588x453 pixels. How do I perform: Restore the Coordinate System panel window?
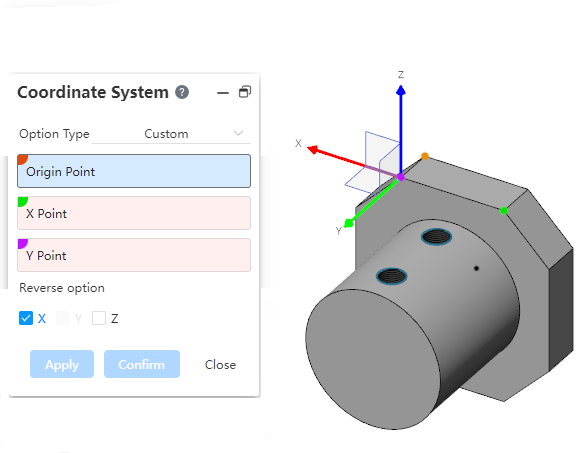245,92
